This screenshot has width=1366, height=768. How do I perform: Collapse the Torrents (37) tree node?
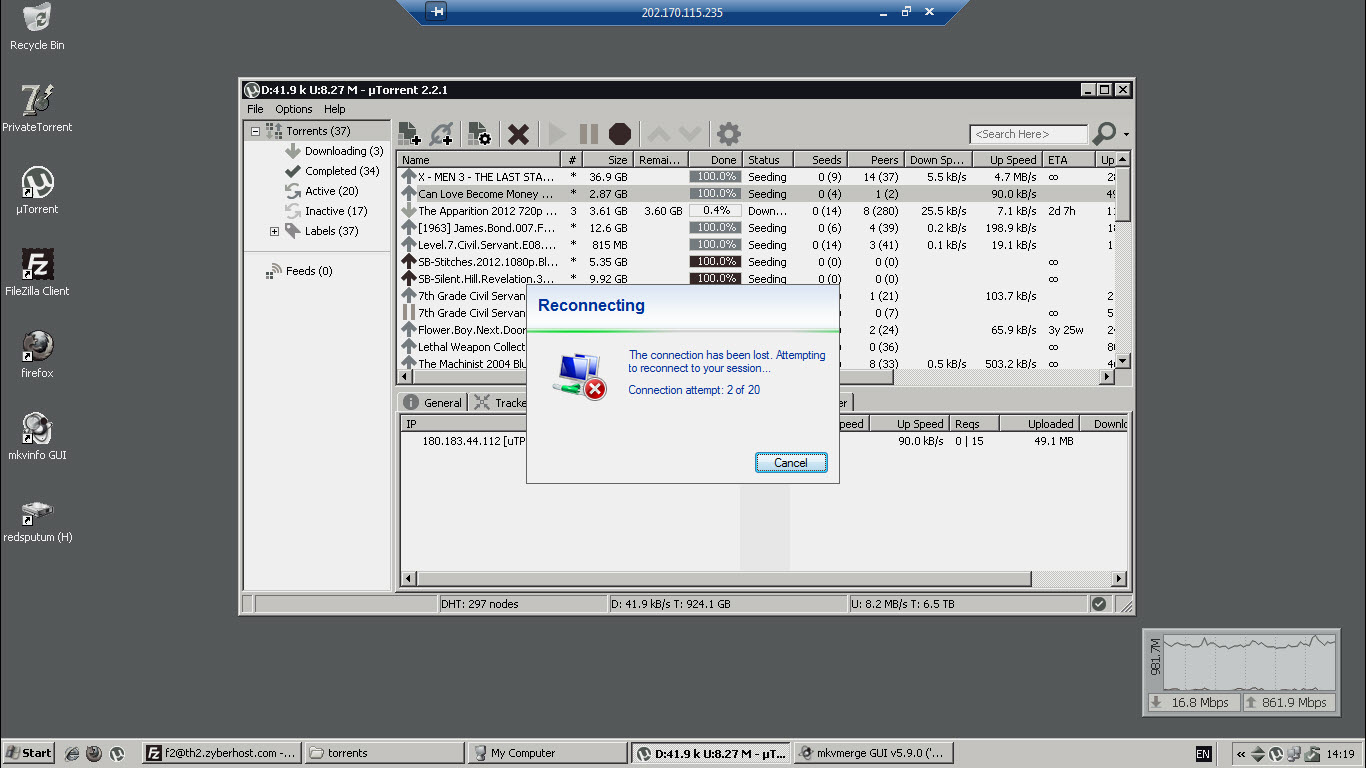pyautogui.click(x=255, y=131)
